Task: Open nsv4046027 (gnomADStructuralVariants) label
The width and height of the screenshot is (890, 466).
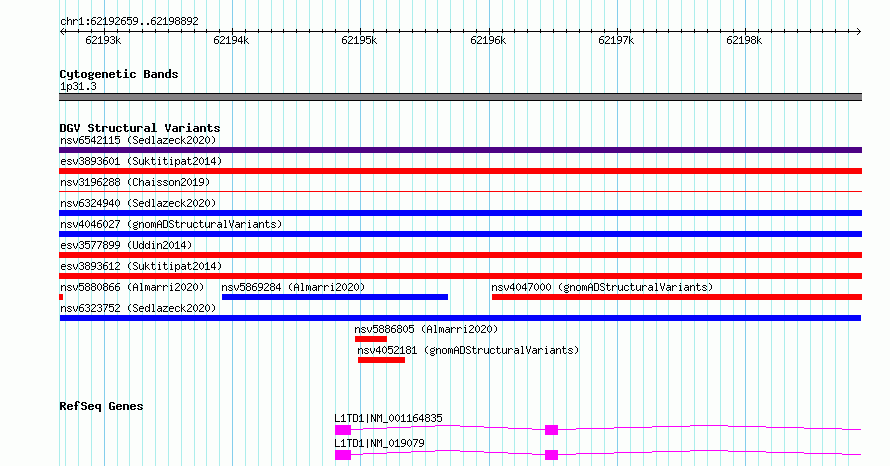Action: click(171, 224)
